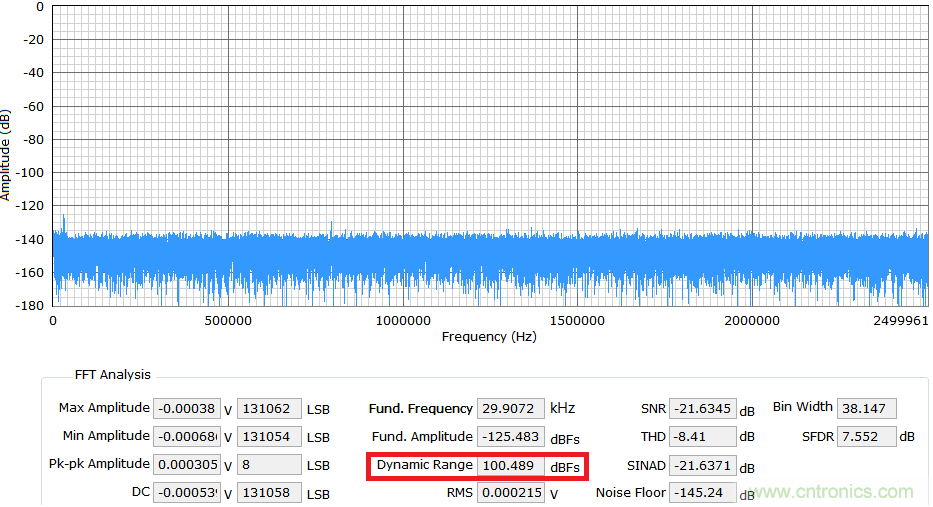933x507 pixels.
Task: Select the Dynamic Range value 100.489
Action: point(511,466)
